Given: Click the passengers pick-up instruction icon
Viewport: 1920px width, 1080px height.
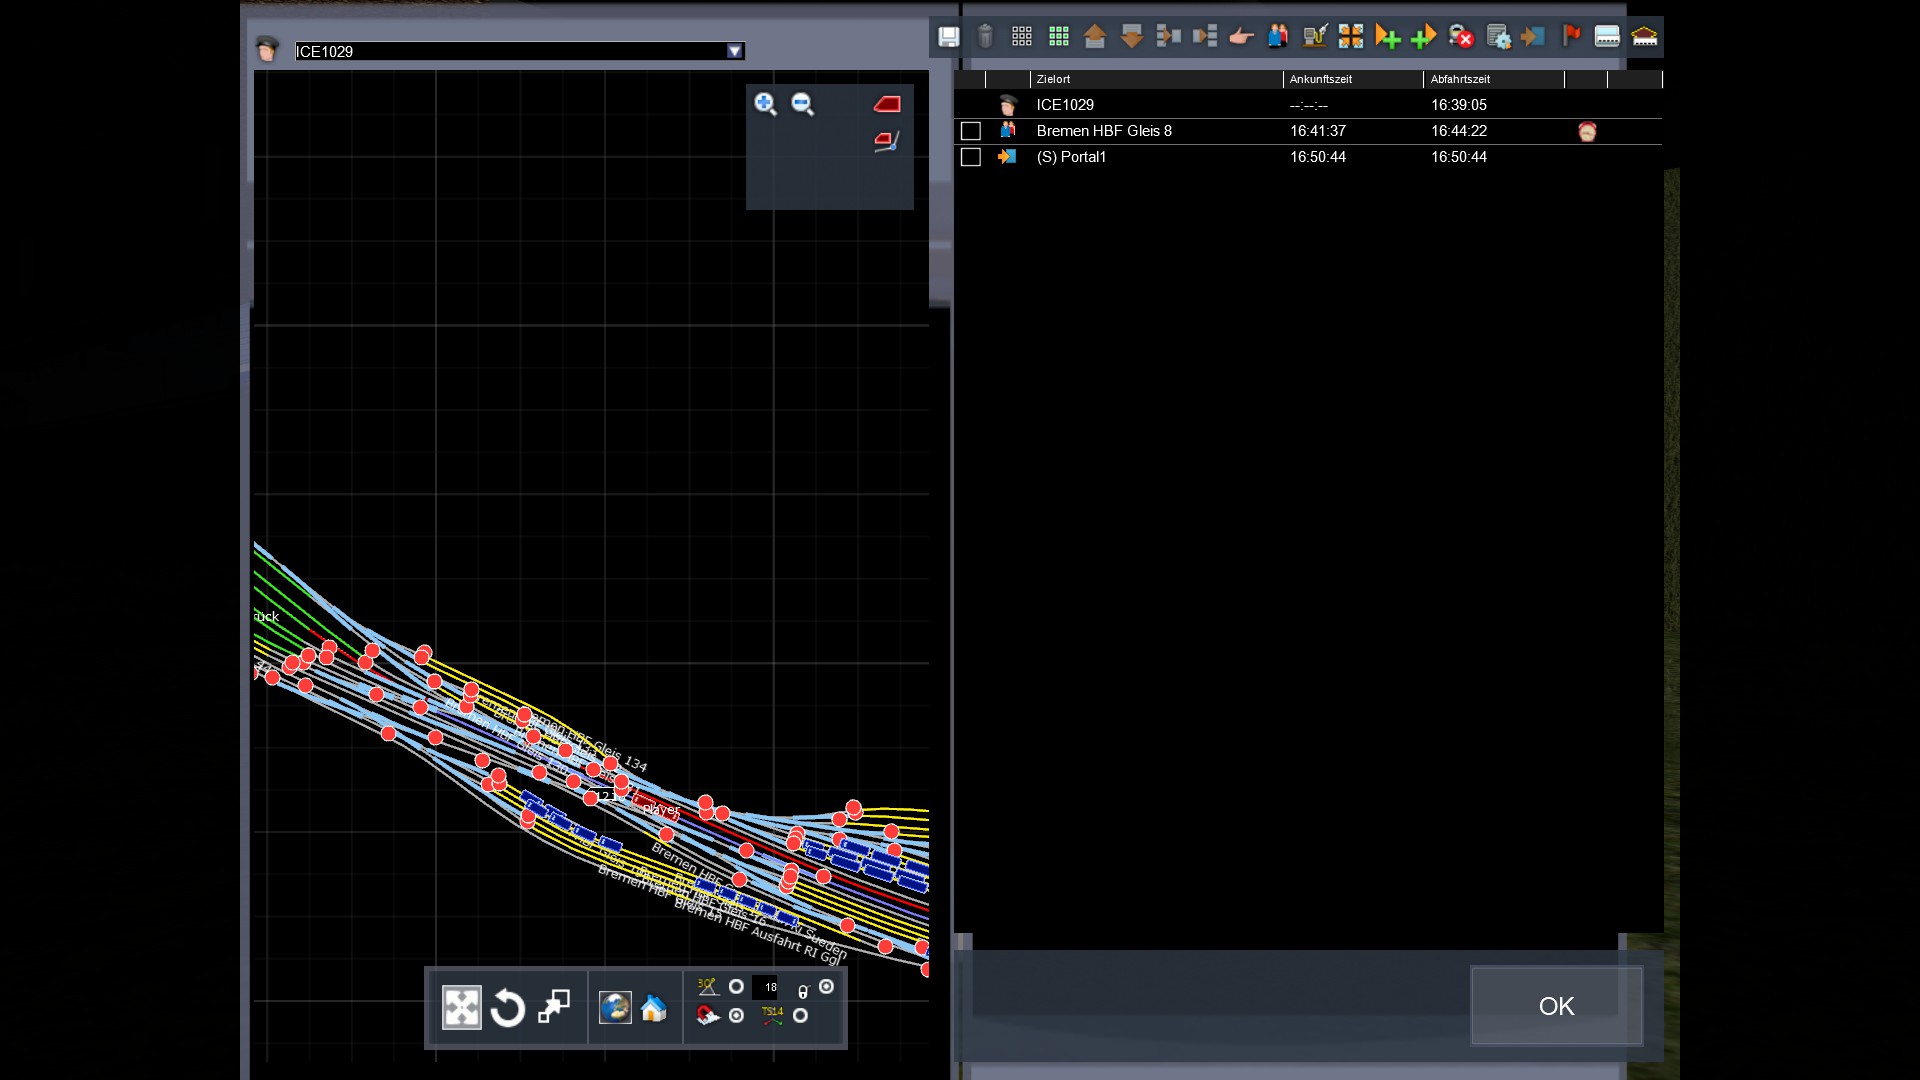Looking at the screenshot, I should [1277, 37].
